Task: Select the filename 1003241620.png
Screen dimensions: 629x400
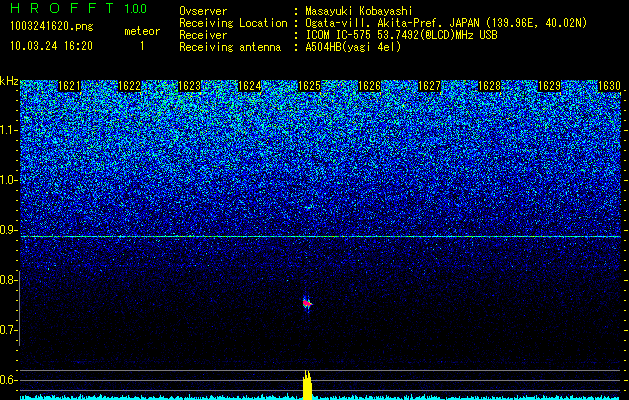Action: (52, 26)
